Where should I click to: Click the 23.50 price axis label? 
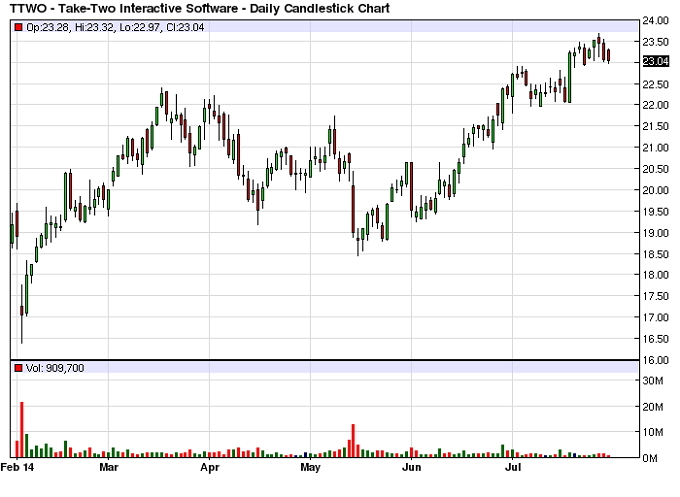click(x=655, y=42)
